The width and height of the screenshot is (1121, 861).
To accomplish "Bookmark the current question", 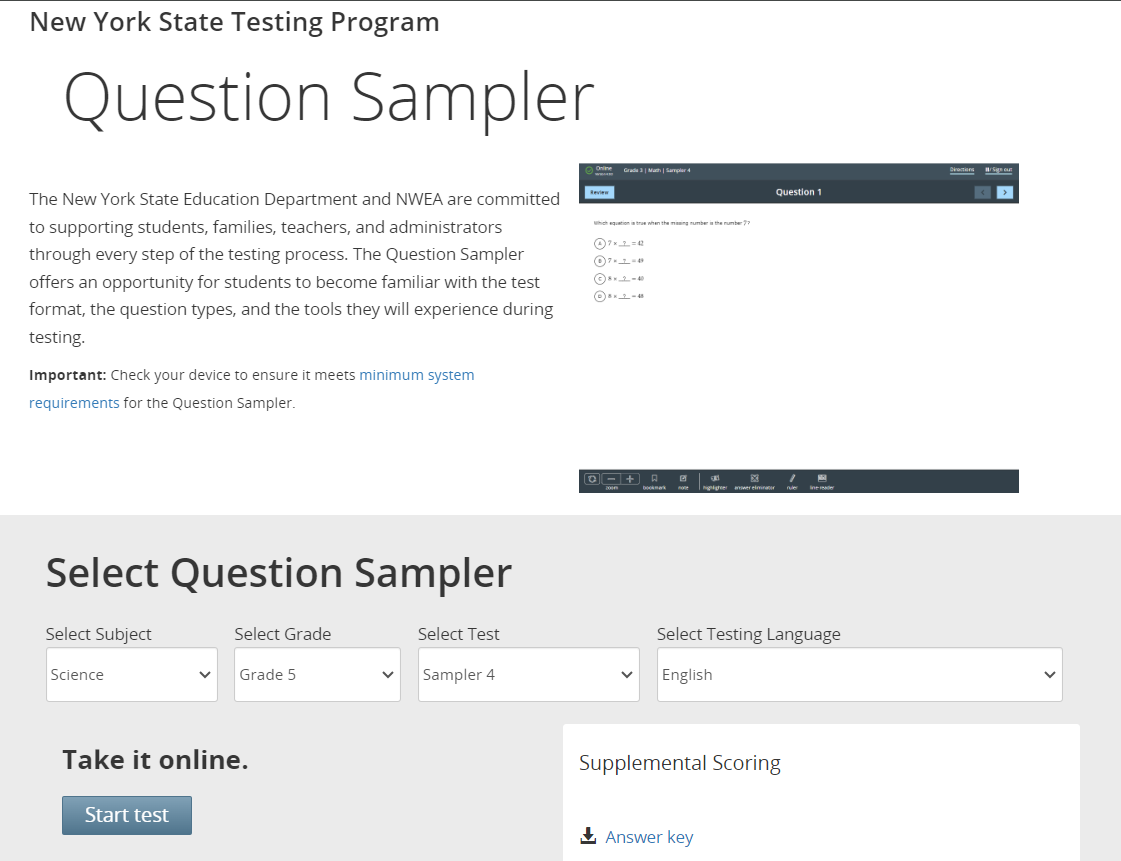I will tap(653, 479).
